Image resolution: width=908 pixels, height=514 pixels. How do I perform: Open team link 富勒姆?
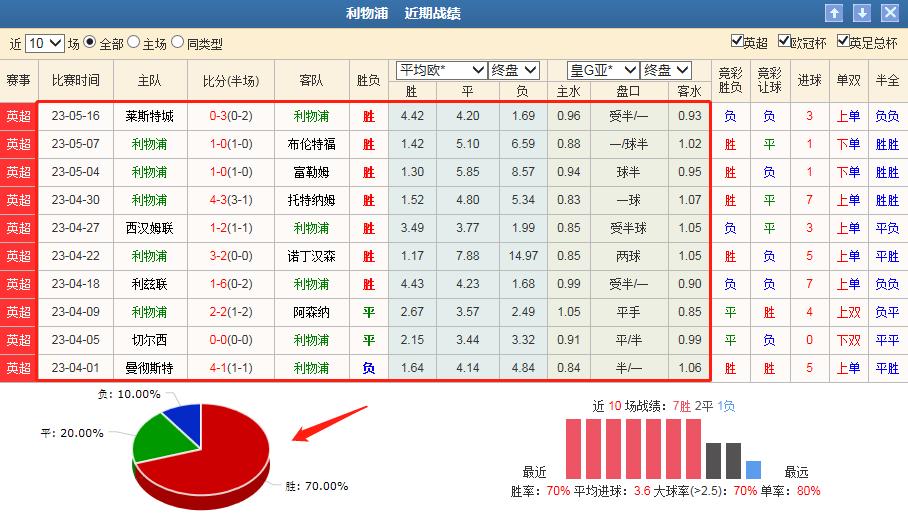[312, 172]
